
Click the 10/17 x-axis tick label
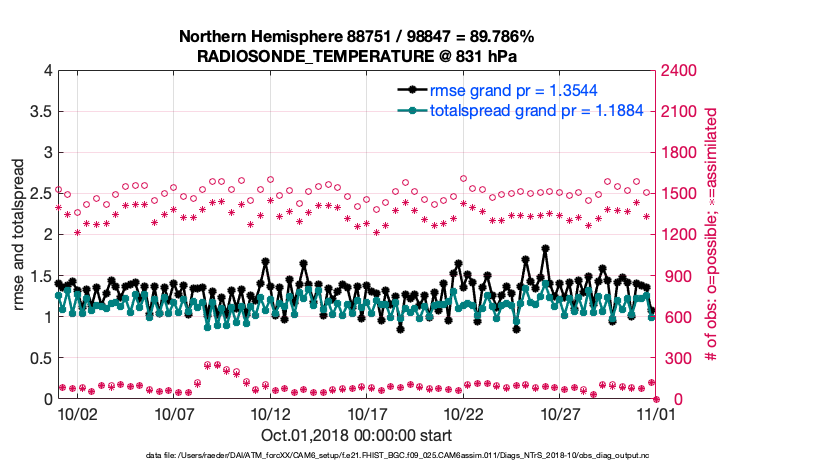pyautogui.click(x=367, y=413)
